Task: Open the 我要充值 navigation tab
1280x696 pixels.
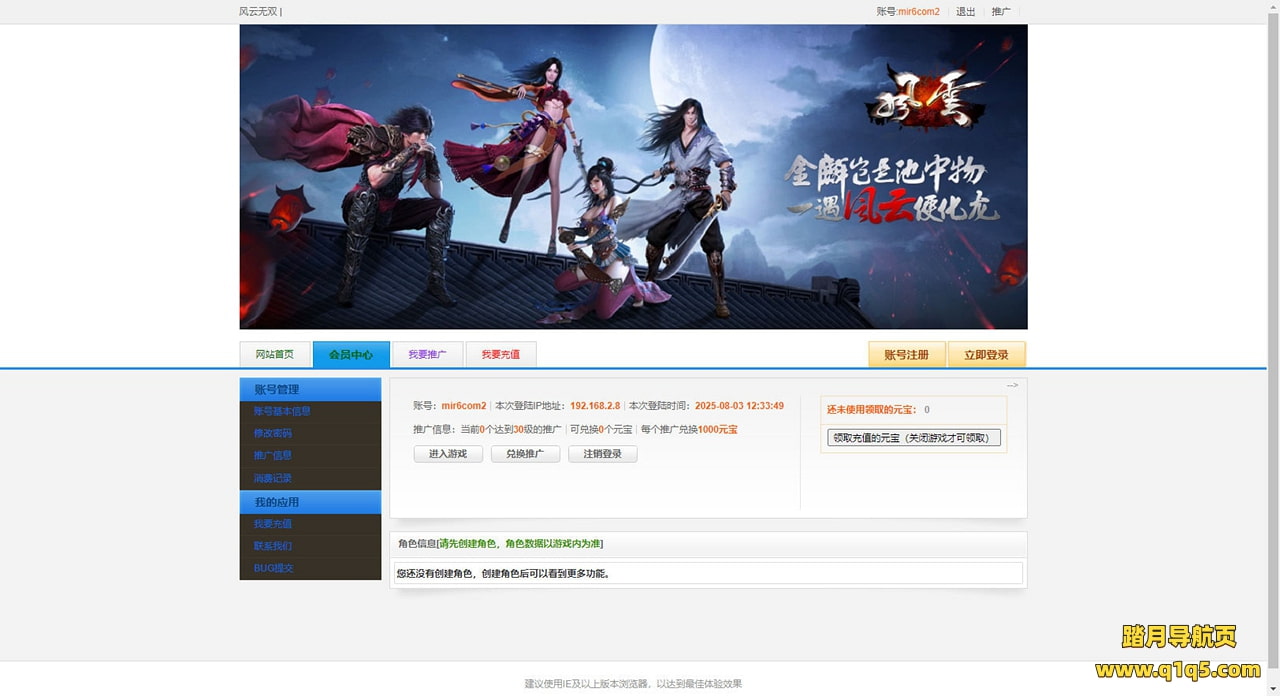Action: pyautogui.click(x=501, y=355)
